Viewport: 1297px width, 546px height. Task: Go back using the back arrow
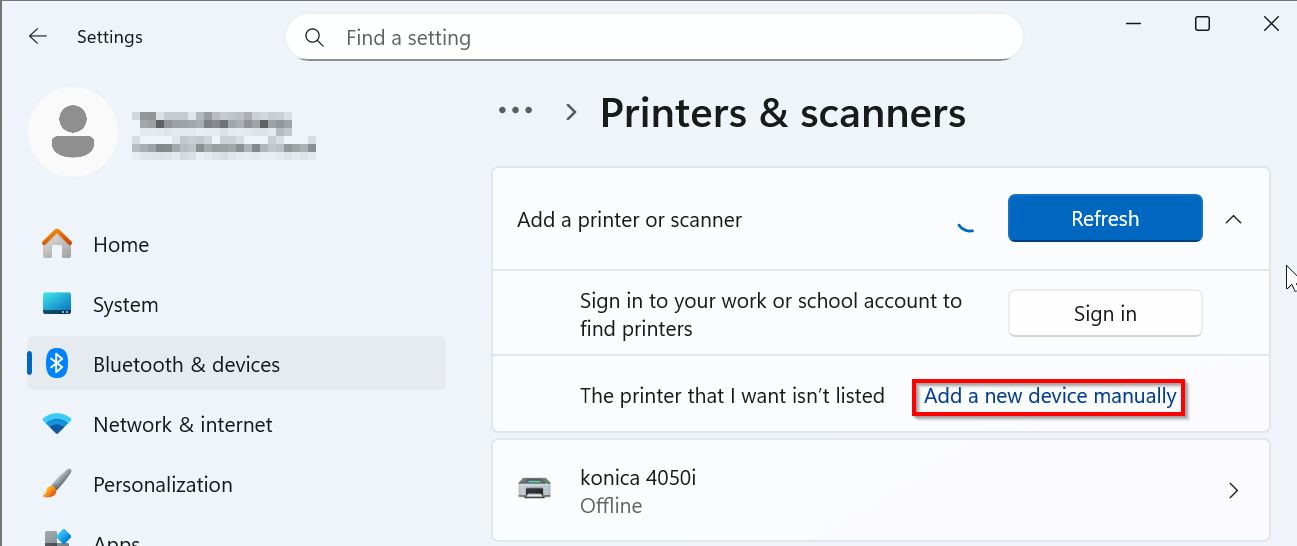pyautogui.click(x=38, y=37)
